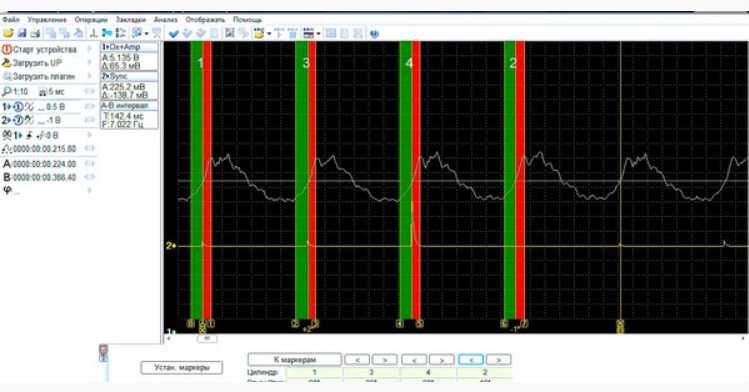Open the dropdown arrow next to the striped line icon
This screenshot has width=749, height=392.
(318, 34)
